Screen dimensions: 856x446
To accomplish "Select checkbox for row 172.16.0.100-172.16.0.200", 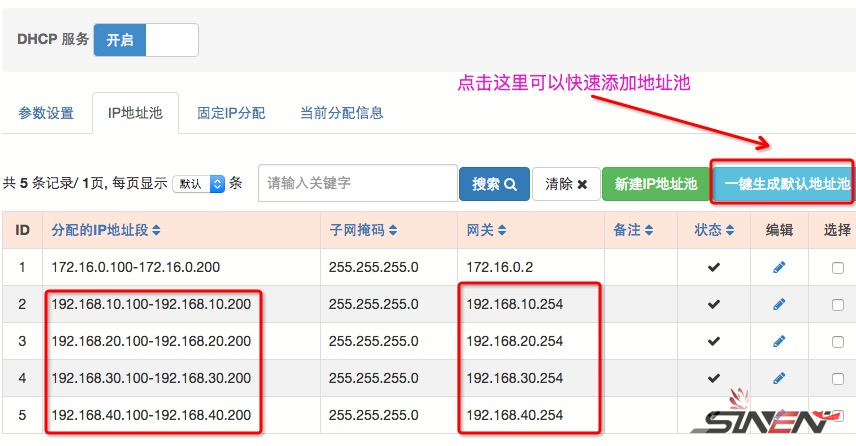I will tap(837, 267).
